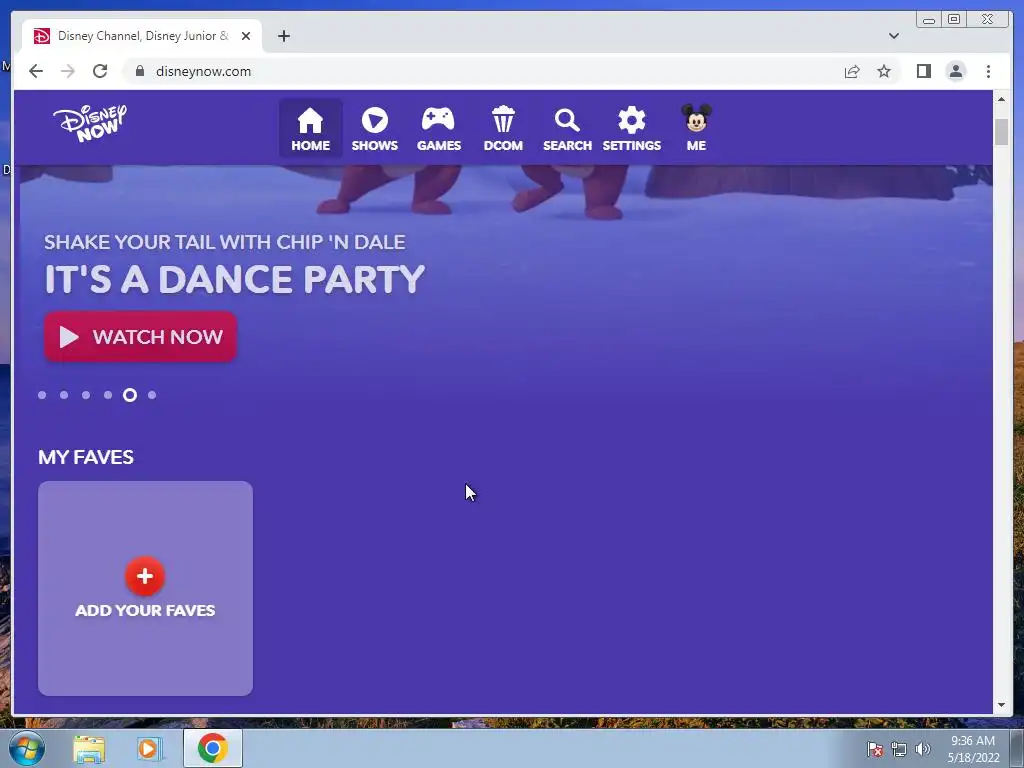1024x768 pixels.
Task: Click the Chrome taskbar icon
Action: (x=213, y=748)
